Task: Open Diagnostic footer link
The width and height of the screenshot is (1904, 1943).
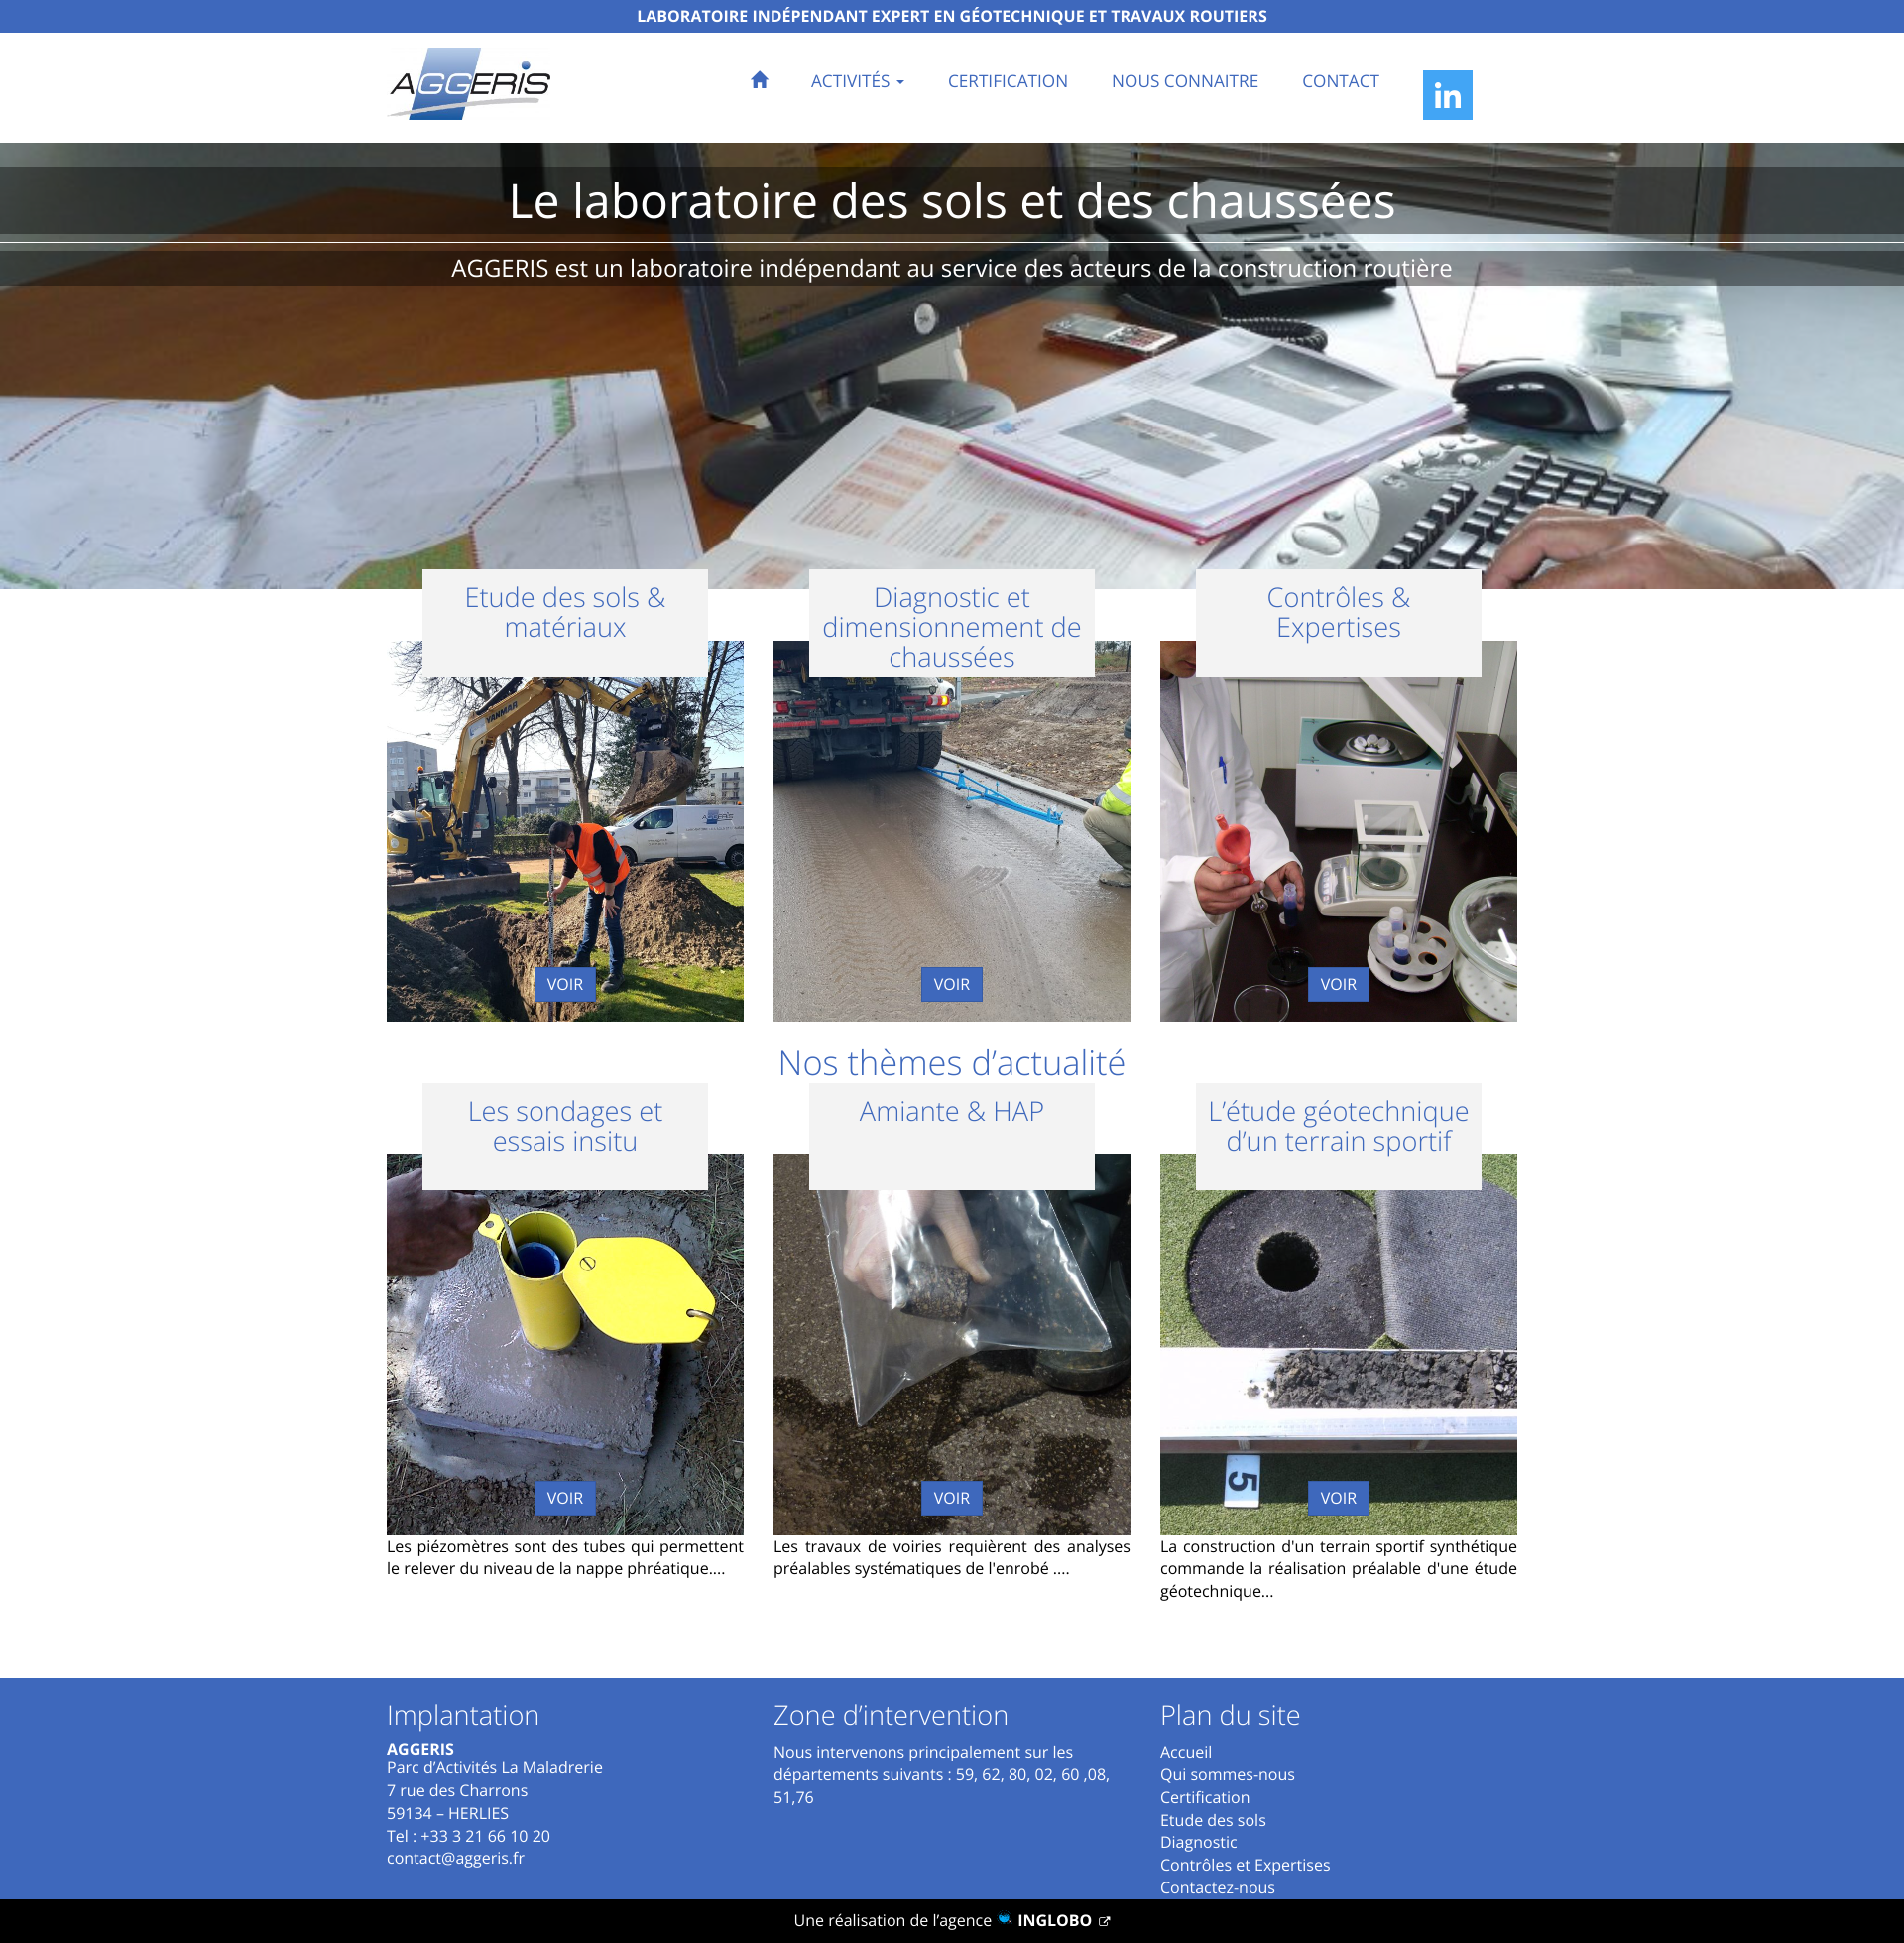Action: 1198,1842
